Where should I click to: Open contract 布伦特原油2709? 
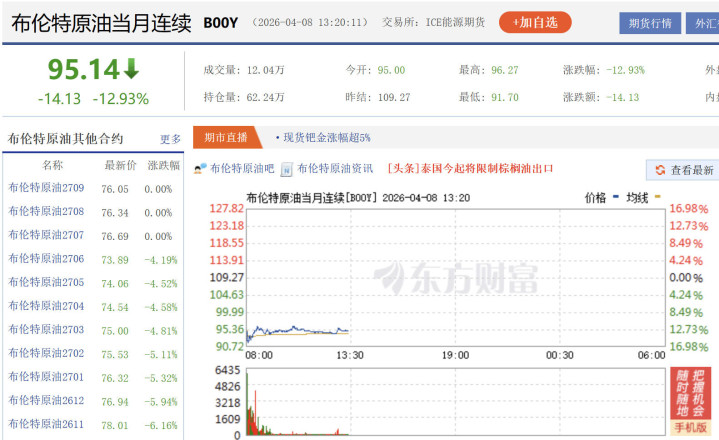pyautogui.click(x=46, y=188)
